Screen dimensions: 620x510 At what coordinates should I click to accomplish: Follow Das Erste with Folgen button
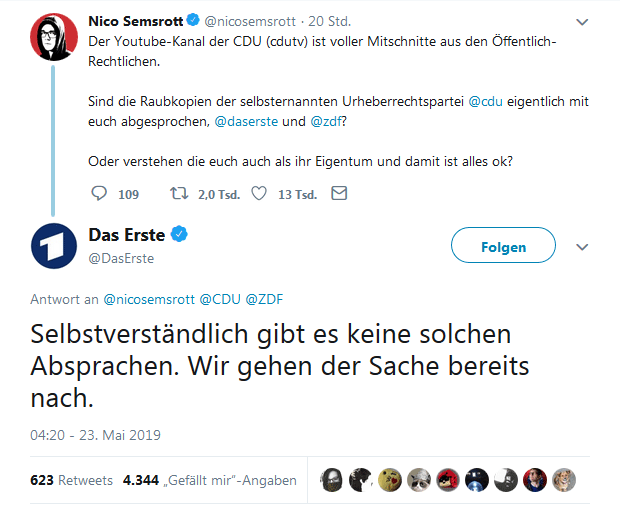[x=503, y=245]
